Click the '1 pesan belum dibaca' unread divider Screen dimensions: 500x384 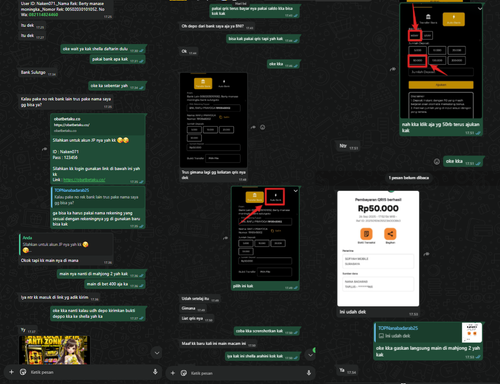[409, 178]
